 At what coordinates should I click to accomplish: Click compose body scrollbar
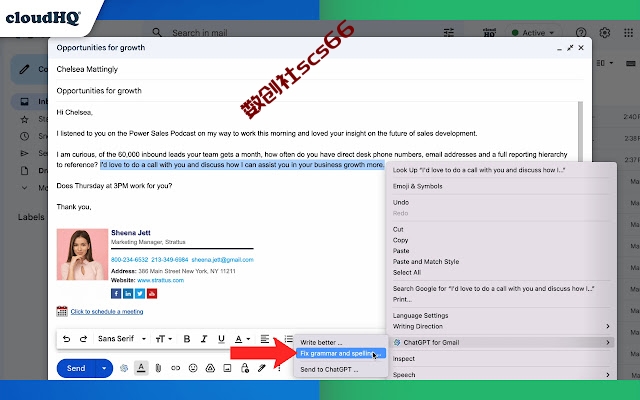click(x=580, y=131)
